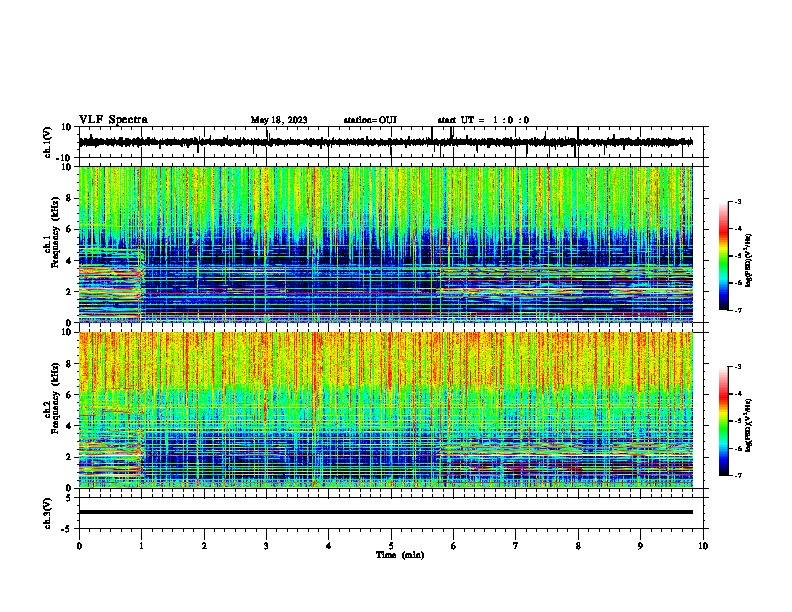
Task: Click the ch.2 color bar log(PSD) units label
Action: point(748,425)
